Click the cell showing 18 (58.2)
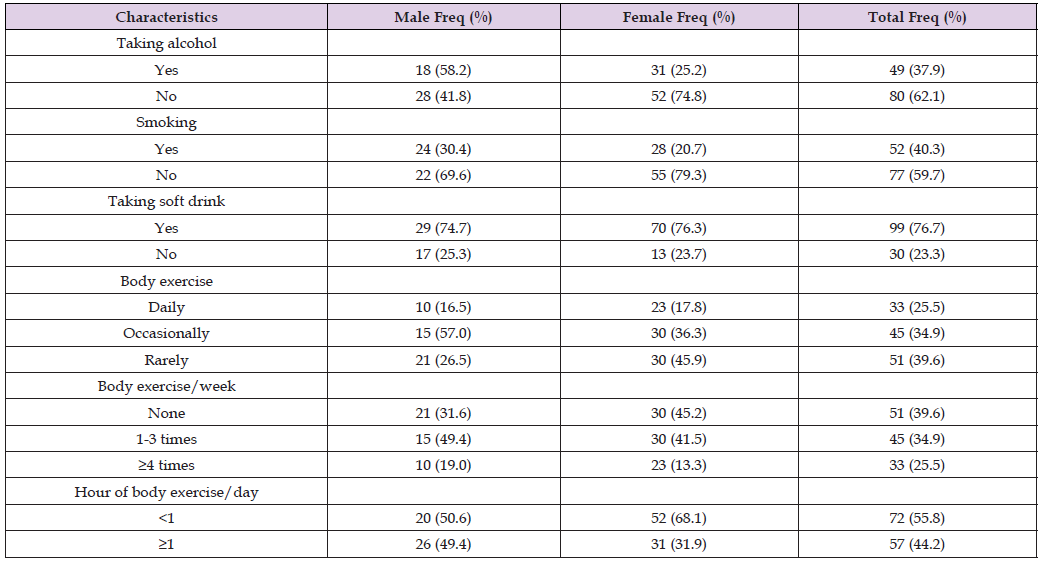 click(x=442, y=70)
